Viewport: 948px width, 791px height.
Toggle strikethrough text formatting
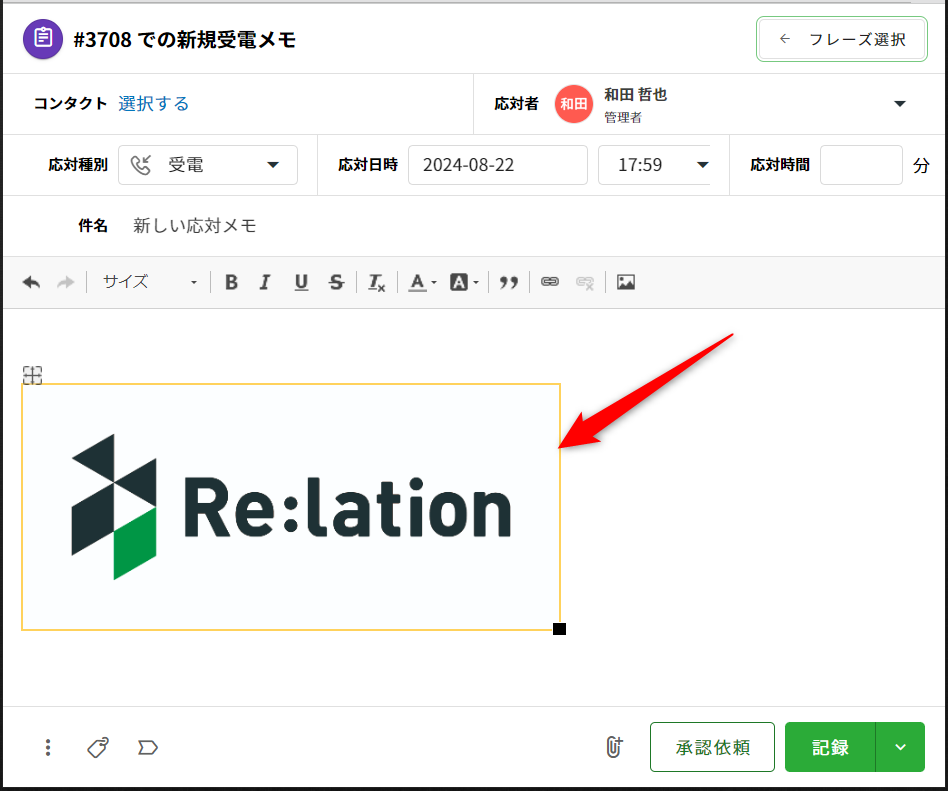click(336, 283)
